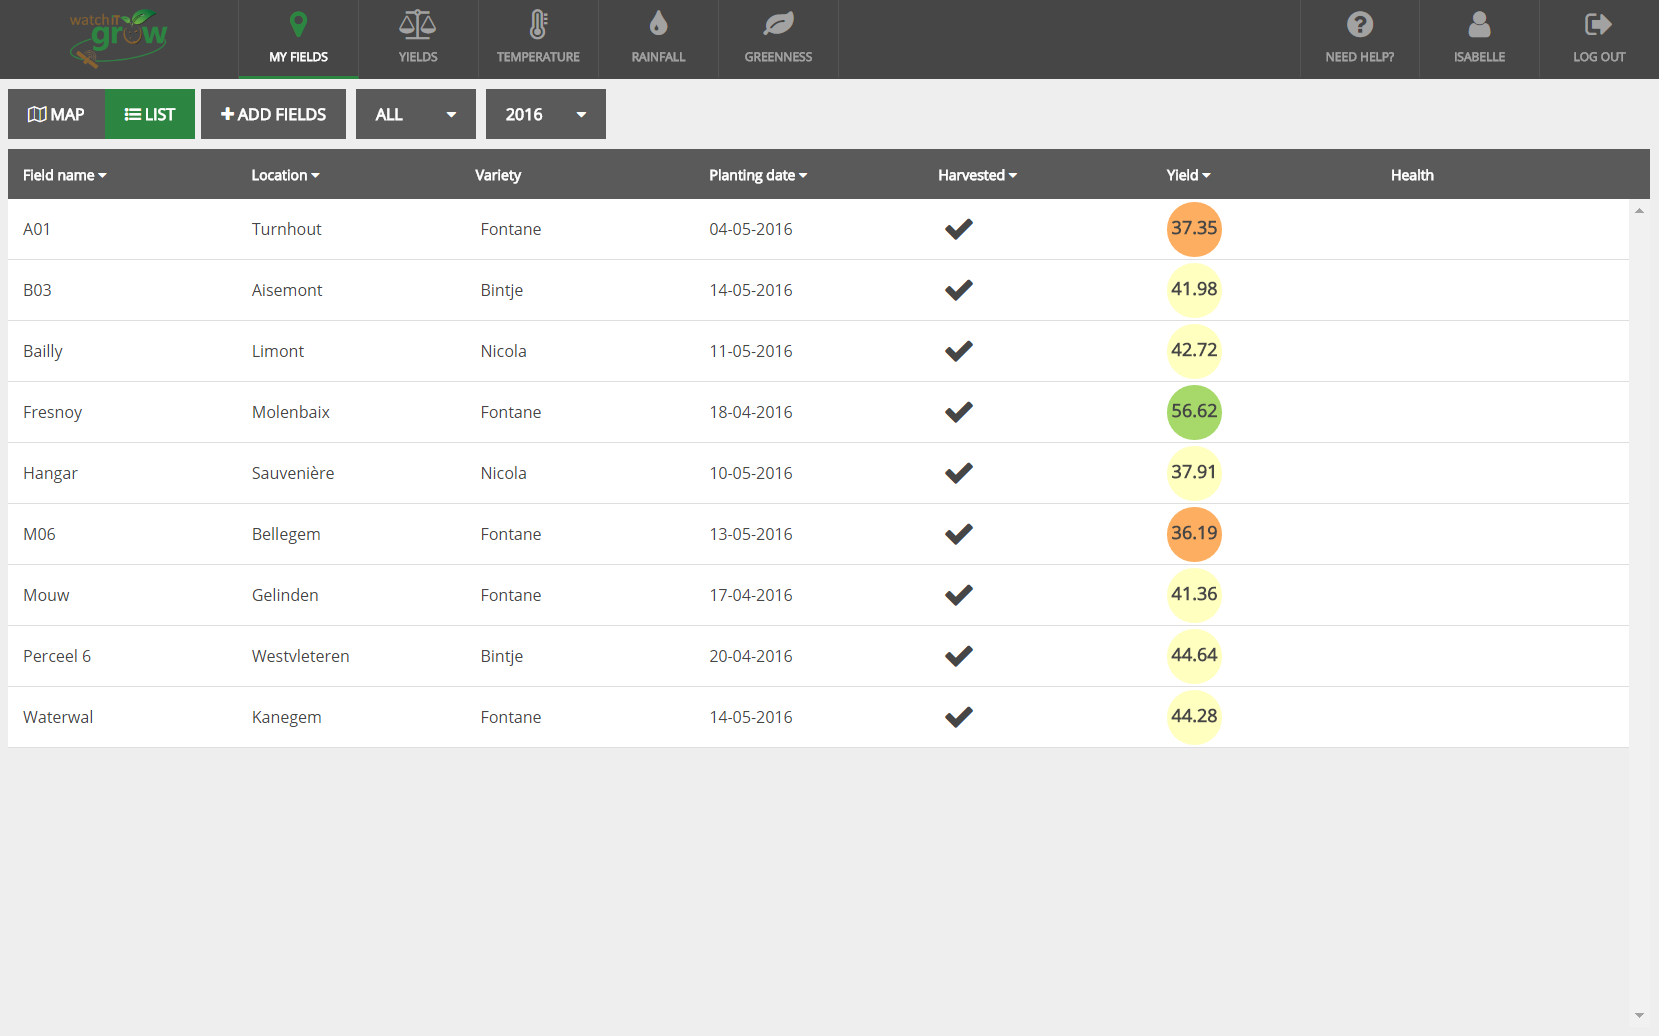Click harvested checkmark for M06

pyautogui.click(x=959, y=534)
